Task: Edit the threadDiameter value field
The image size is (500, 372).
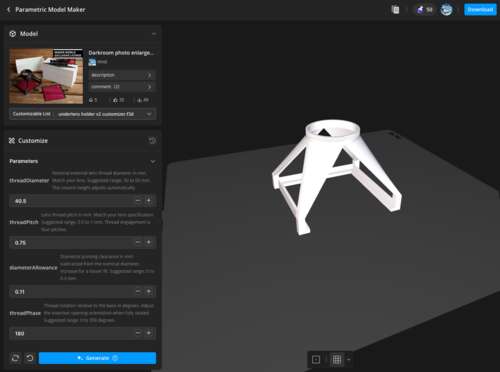Action: 71,201
